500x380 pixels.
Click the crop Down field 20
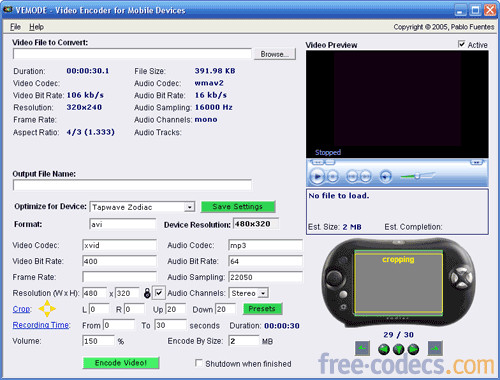pos(225,309)
